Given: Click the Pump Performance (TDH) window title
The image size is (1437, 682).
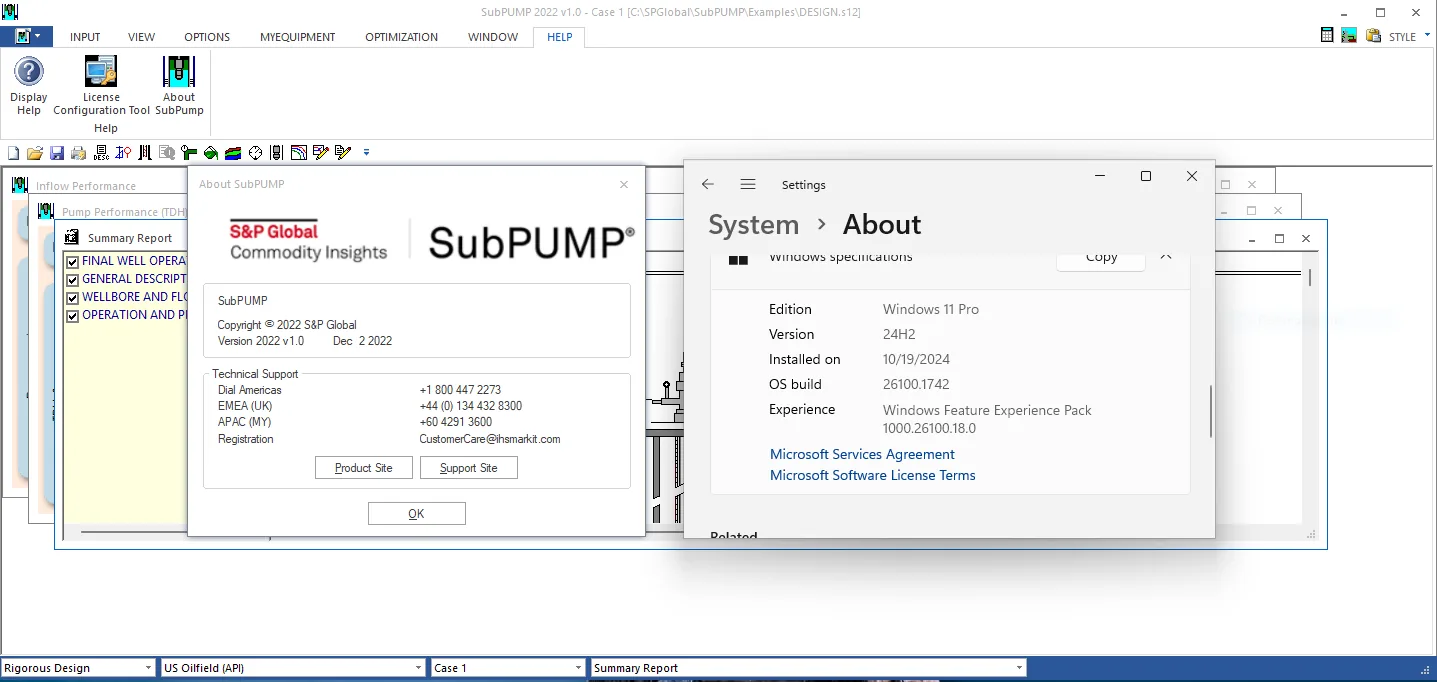Looking at the screenshot, I should pos(124,212).
